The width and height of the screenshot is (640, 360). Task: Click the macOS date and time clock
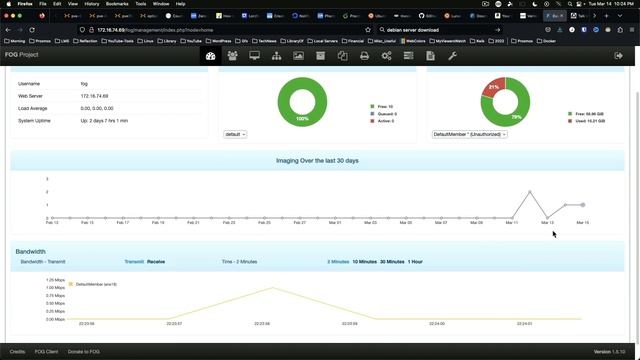click(x=611, y=4)
